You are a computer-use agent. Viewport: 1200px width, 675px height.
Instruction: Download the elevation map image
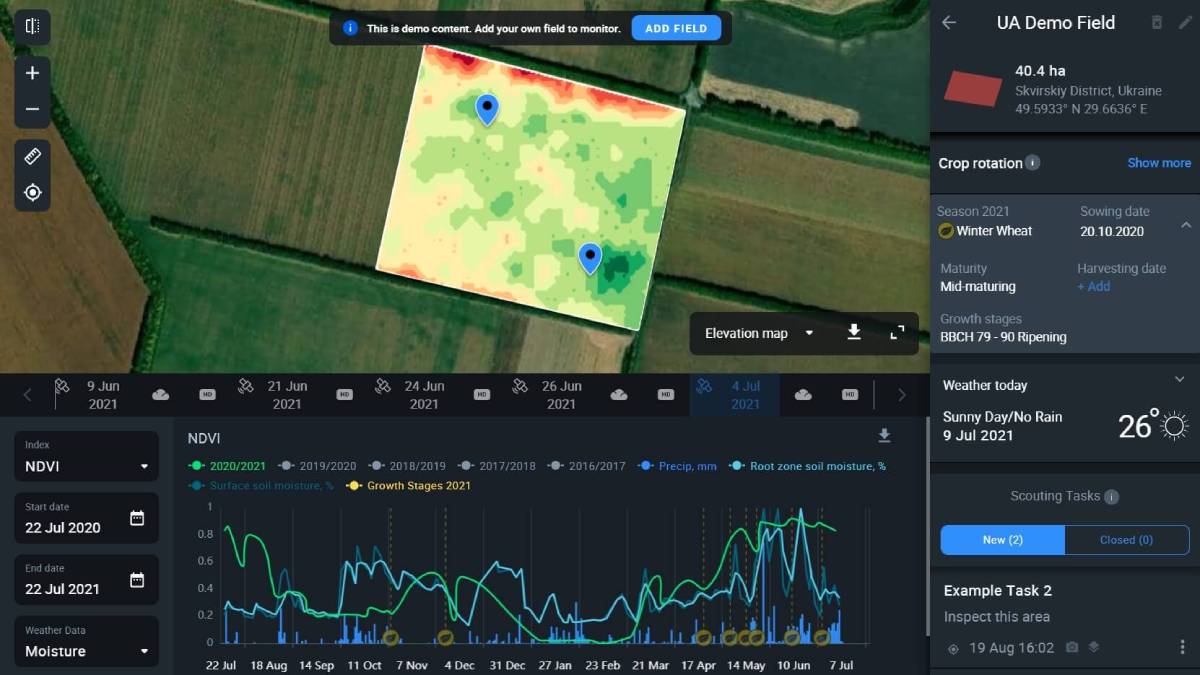pyautogui.click(x=854, y=332)
